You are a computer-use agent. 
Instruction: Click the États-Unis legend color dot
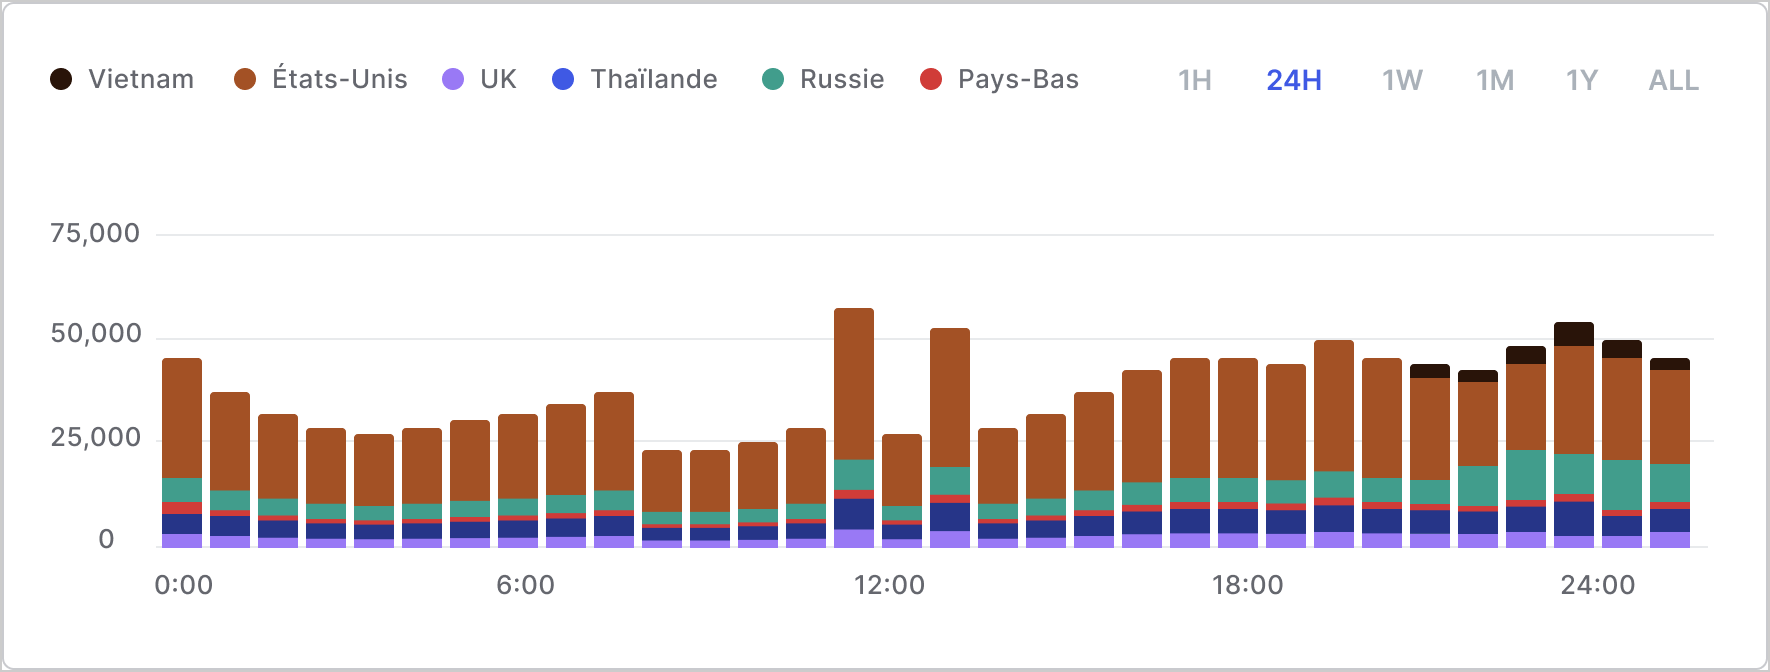pyautogui.click(x=245, y=79)
